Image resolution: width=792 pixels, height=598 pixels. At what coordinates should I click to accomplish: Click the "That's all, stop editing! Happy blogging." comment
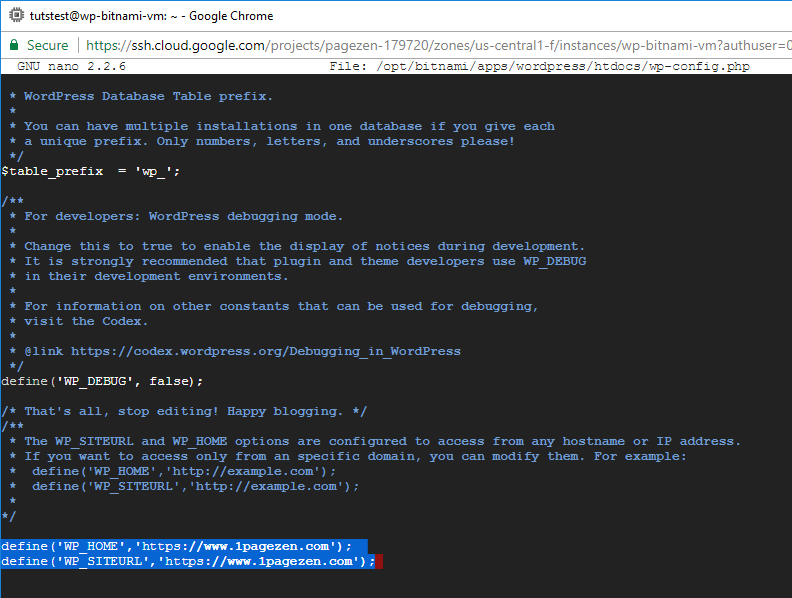coord(184,411)
